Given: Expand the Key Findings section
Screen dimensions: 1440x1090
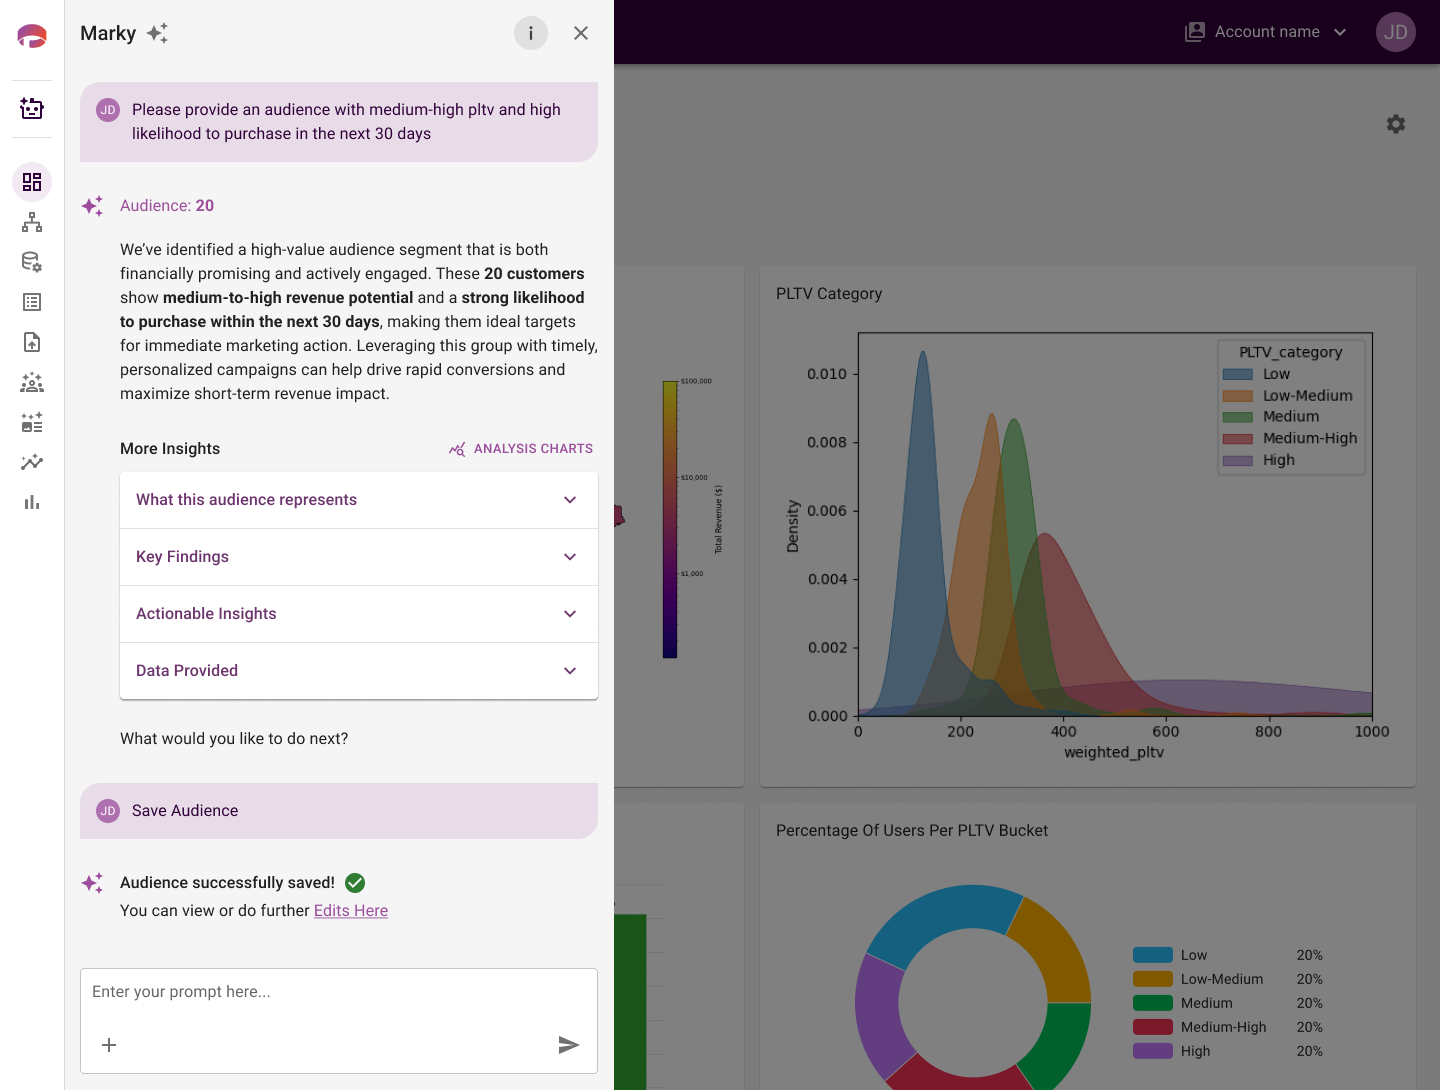Looking at the screenshot, I should [x=359, y=557].
